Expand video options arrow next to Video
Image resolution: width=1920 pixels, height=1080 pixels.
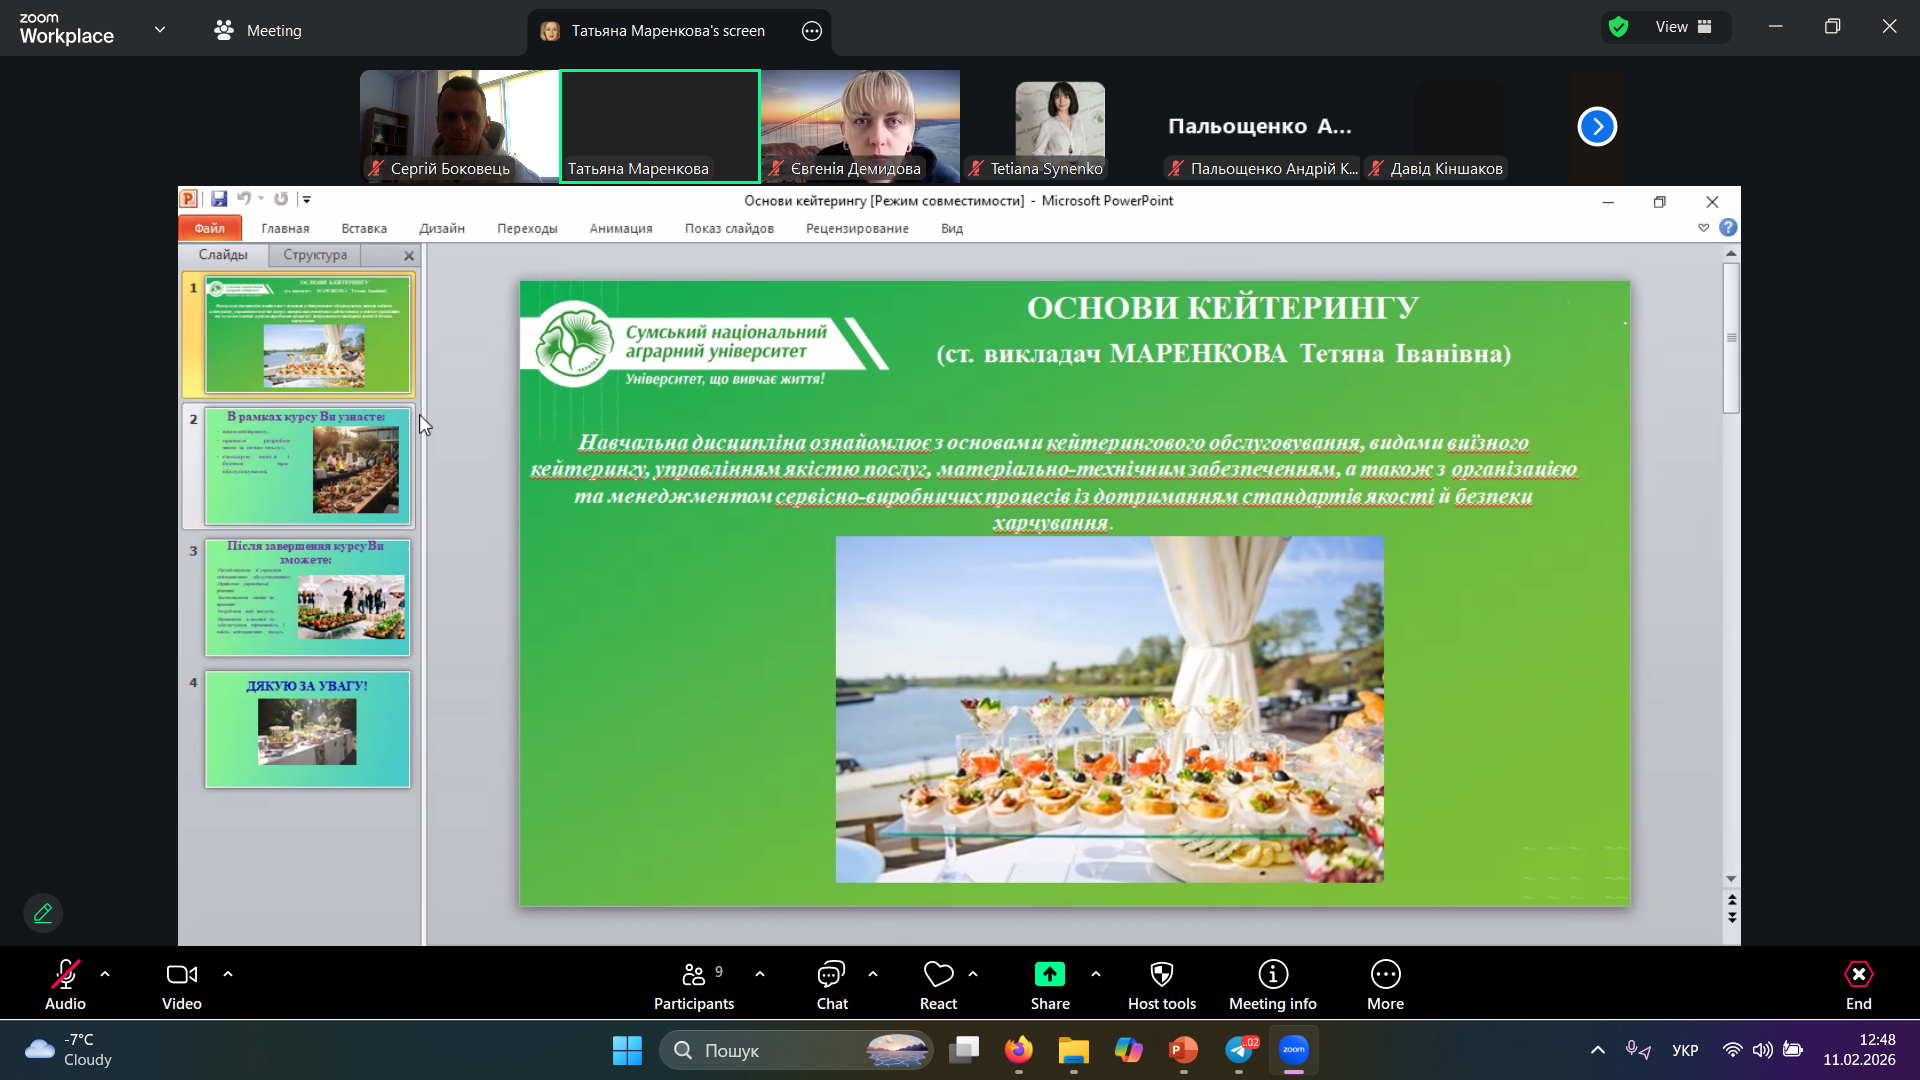[228, 974]
